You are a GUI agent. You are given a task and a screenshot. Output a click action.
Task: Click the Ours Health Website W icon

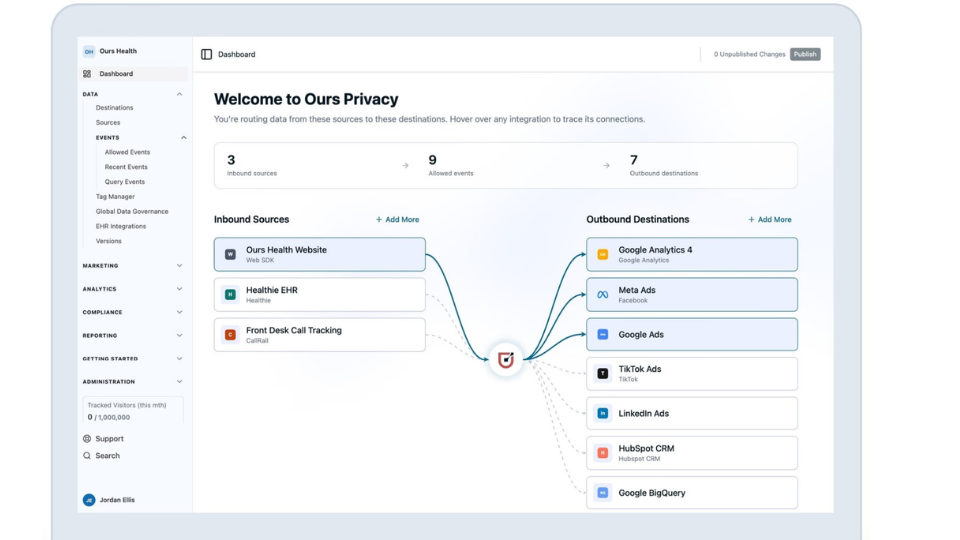[x=230, y=254]
